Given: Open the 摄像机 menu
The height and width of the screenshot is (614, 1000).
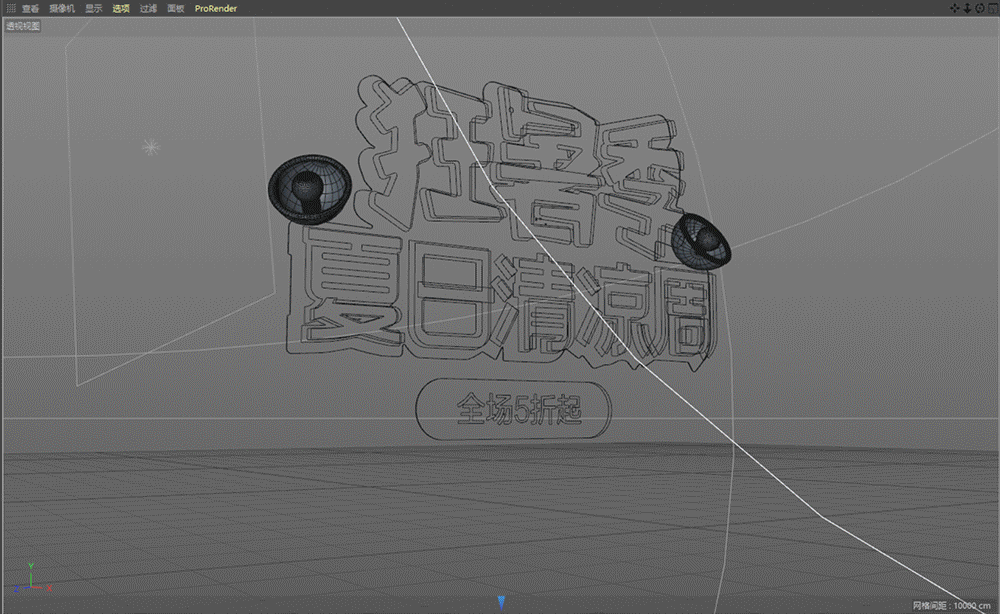Looking at the screenshot, I should tap(62, 8).
